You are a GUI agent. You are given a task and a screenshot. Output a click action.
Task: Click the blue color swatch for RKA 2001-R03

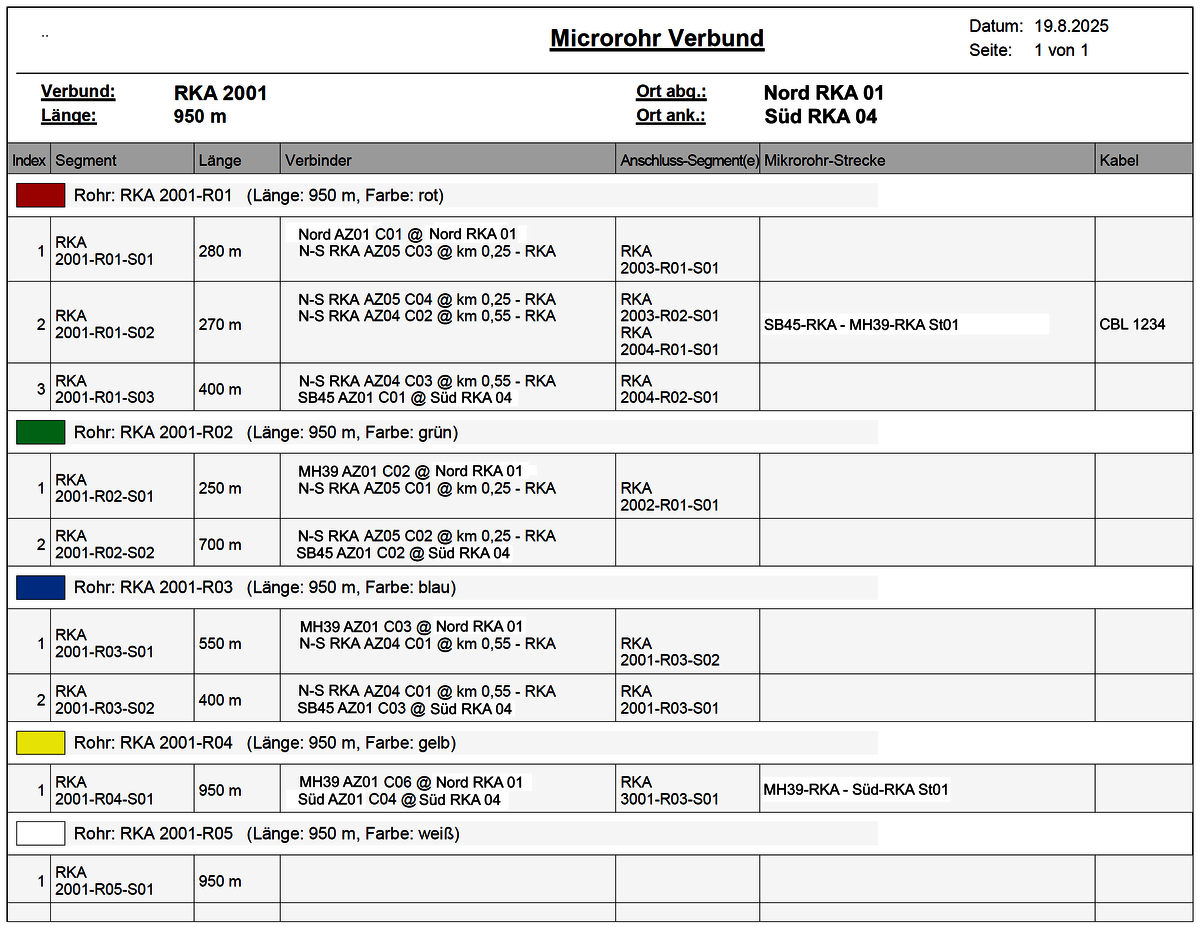click(40, 588)
